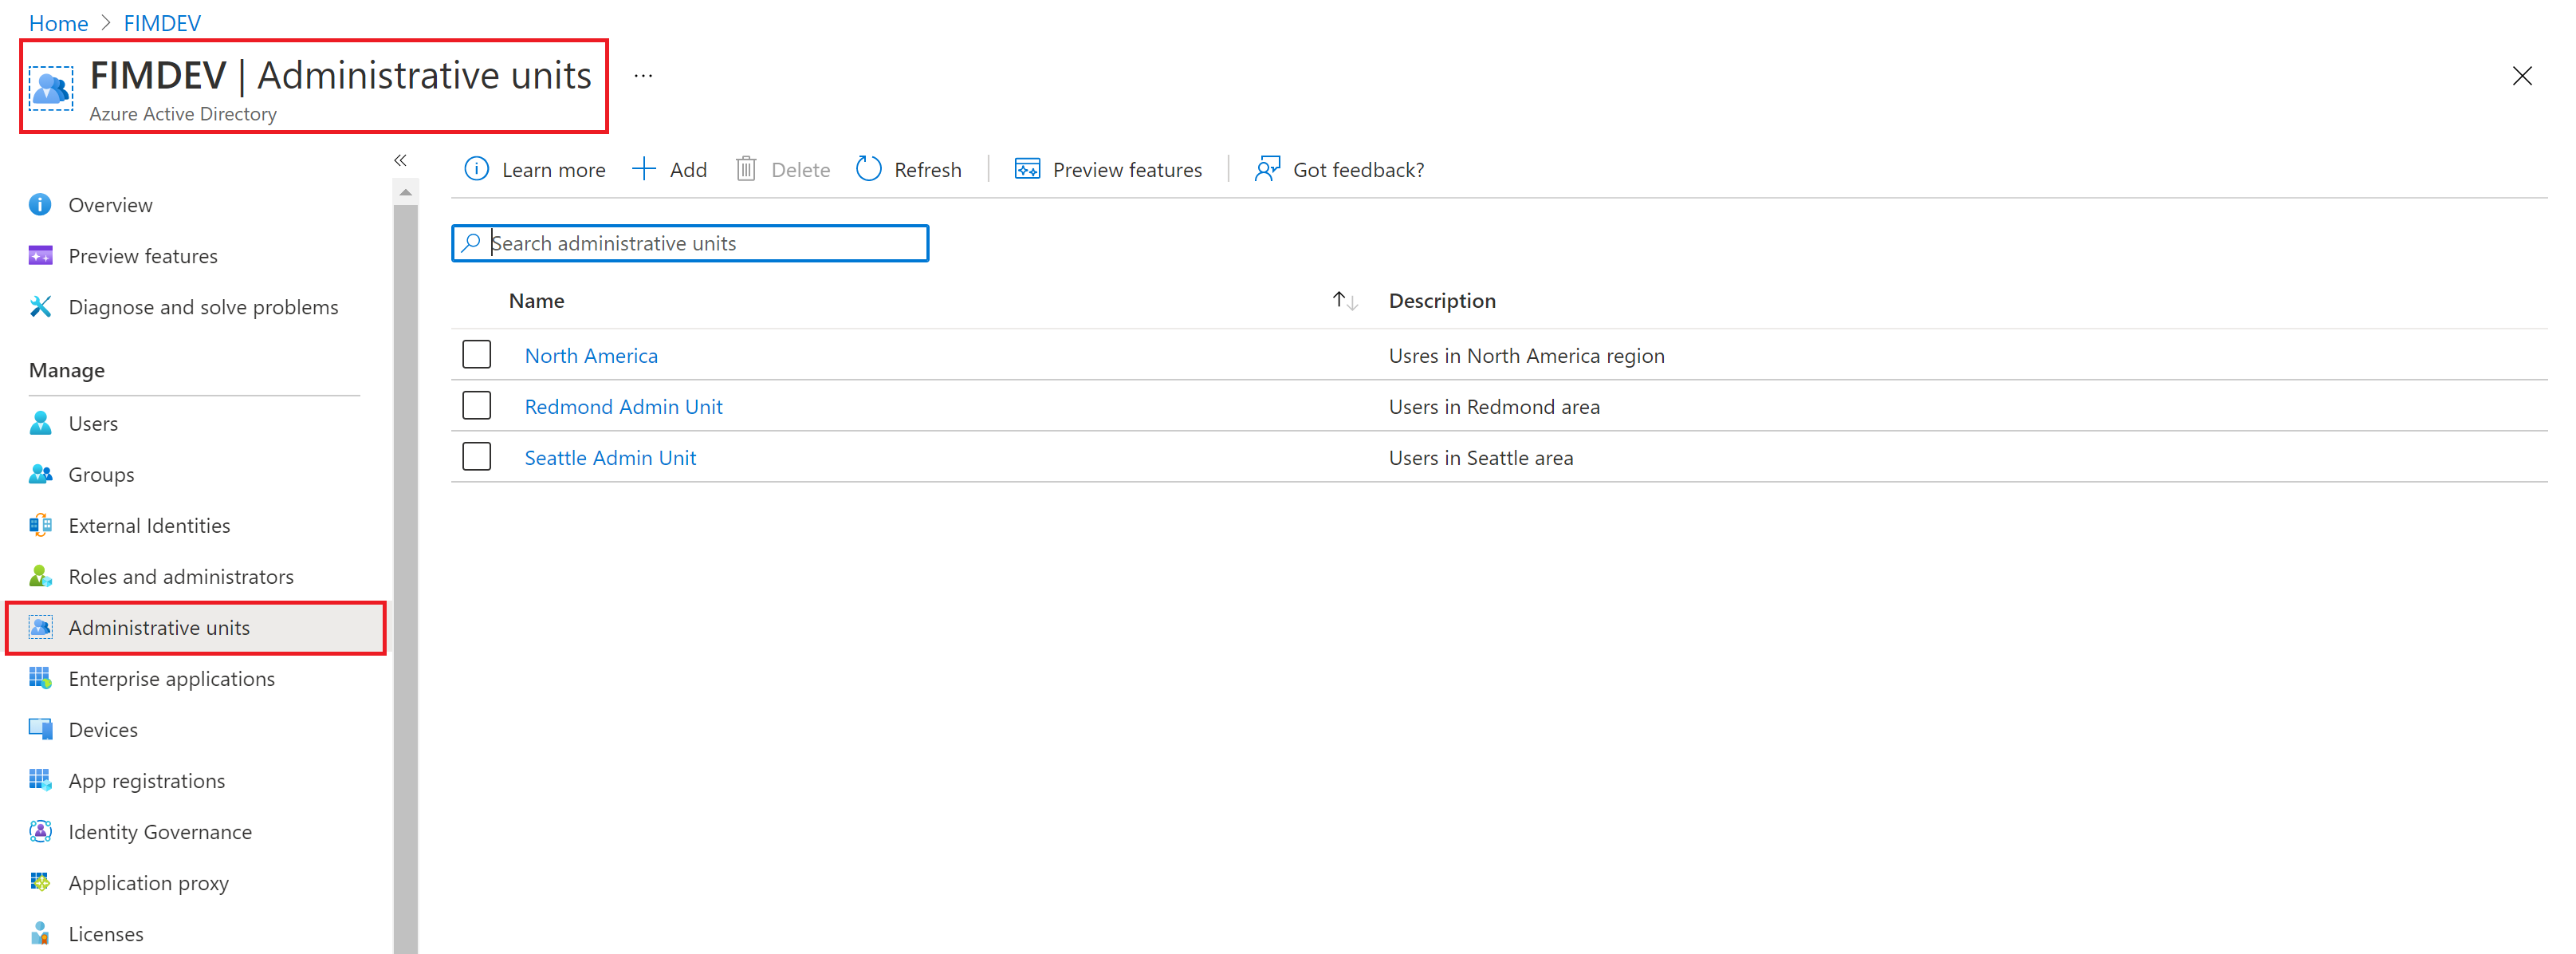Viewport: 2576px width, 954px height.
Task: Open the Redmond Admin Unit link
Action: [623, 406]
